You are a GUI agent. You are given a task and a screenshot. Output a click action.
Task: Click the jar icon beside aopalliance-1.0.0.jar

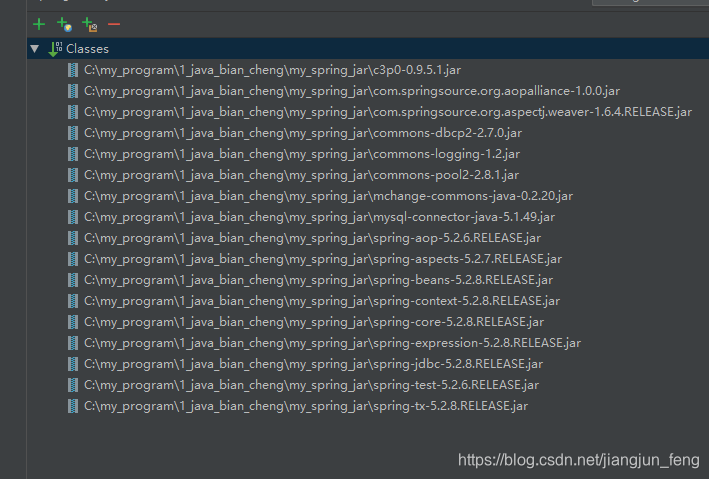click(73, 91)
